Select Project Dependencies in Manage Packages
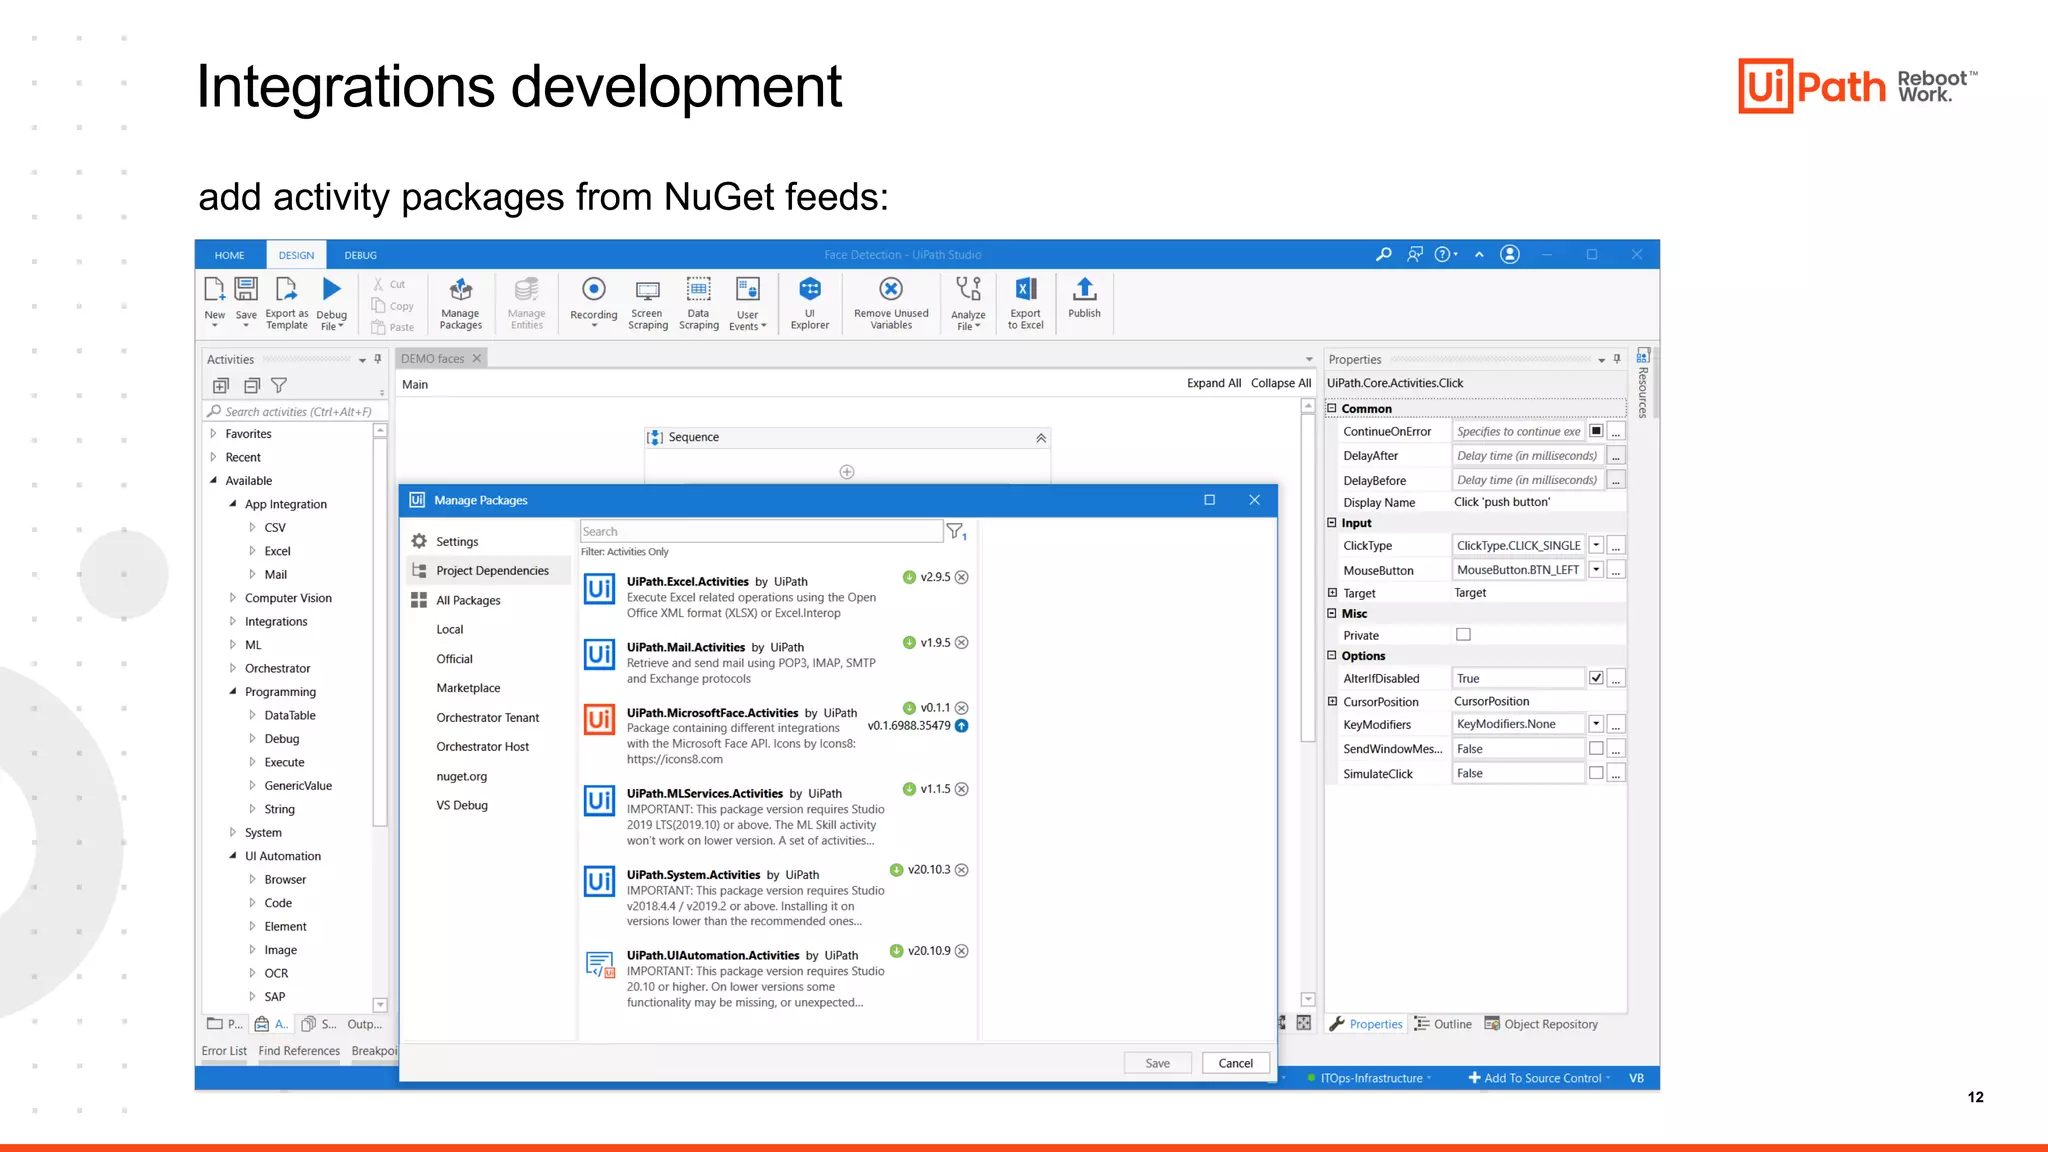The height and width of the screenshot is (1152, 2048). pos(490,570)
